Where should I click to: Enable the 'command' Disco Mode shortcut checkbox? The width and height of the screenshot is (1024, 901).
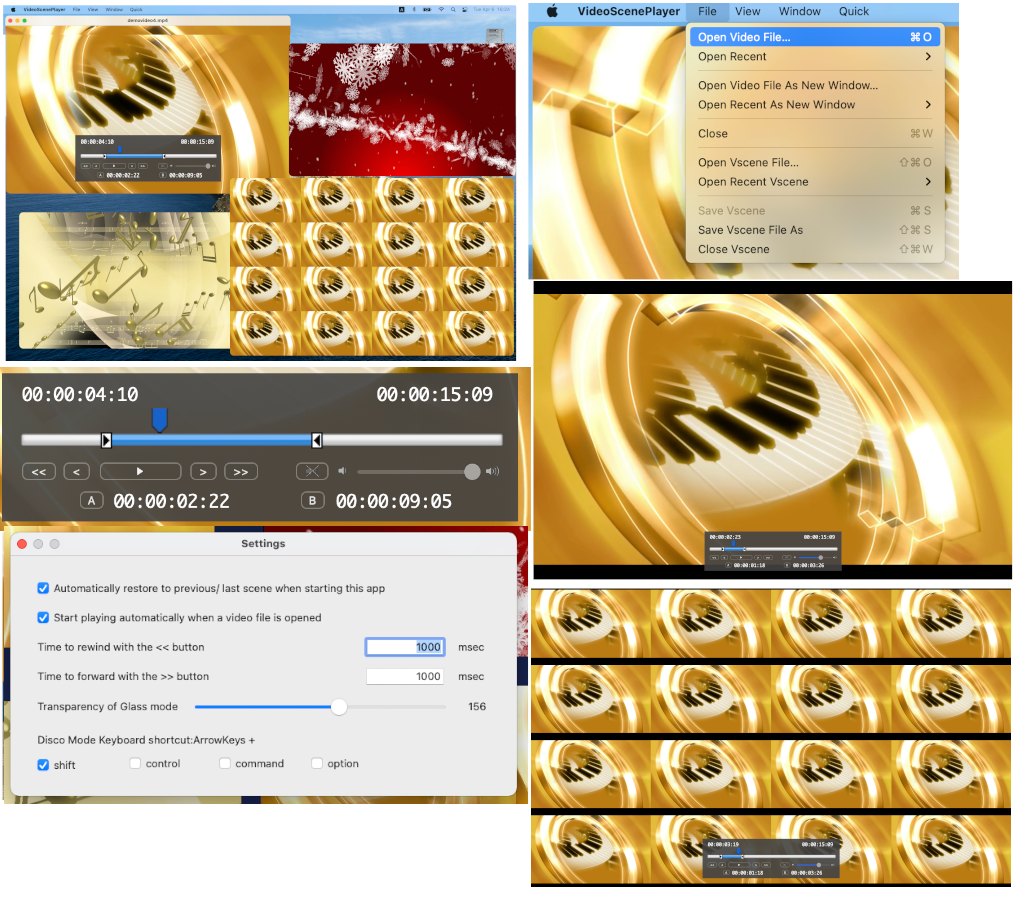click(x=224, y=763)
